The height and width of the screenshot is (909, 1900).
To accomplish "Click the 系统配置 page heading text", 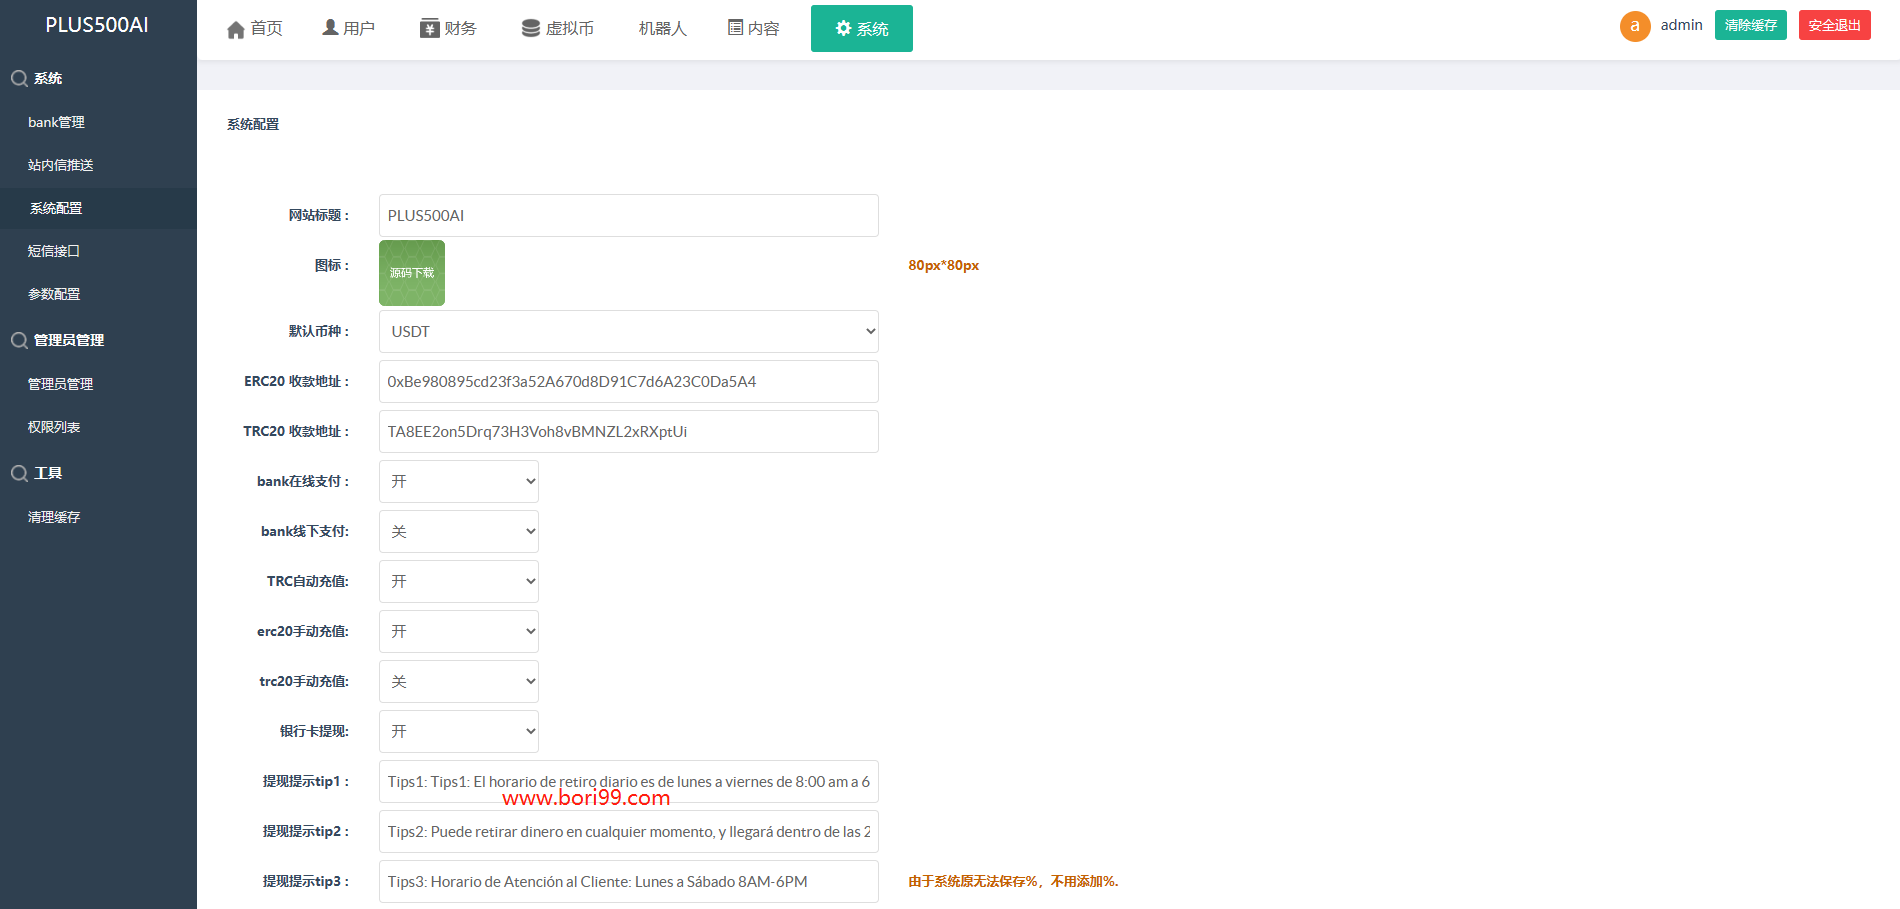I will (x=253, y=124).
